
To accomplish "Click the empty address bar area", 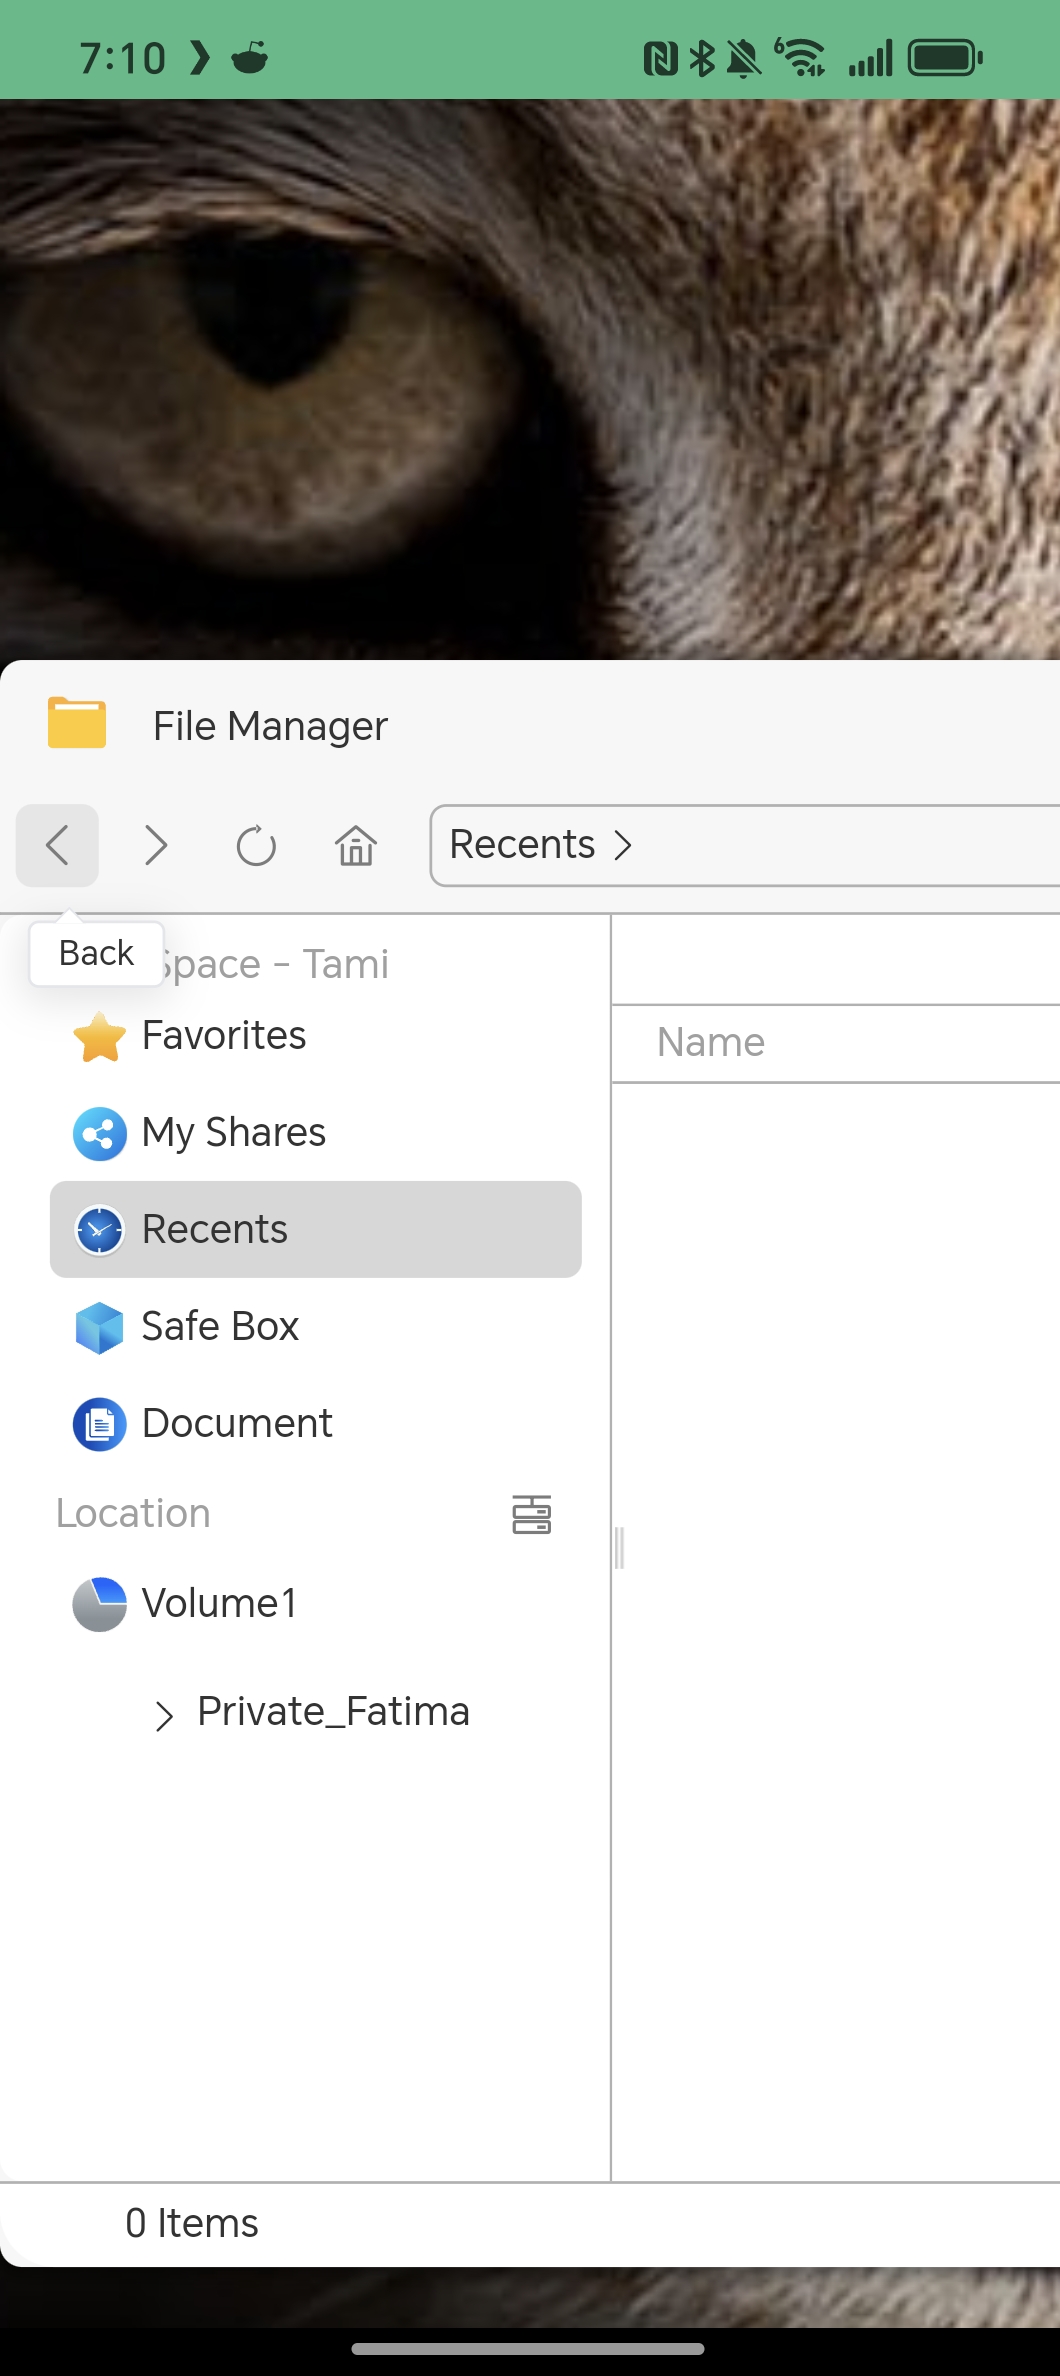I will (x=850, y=846).
